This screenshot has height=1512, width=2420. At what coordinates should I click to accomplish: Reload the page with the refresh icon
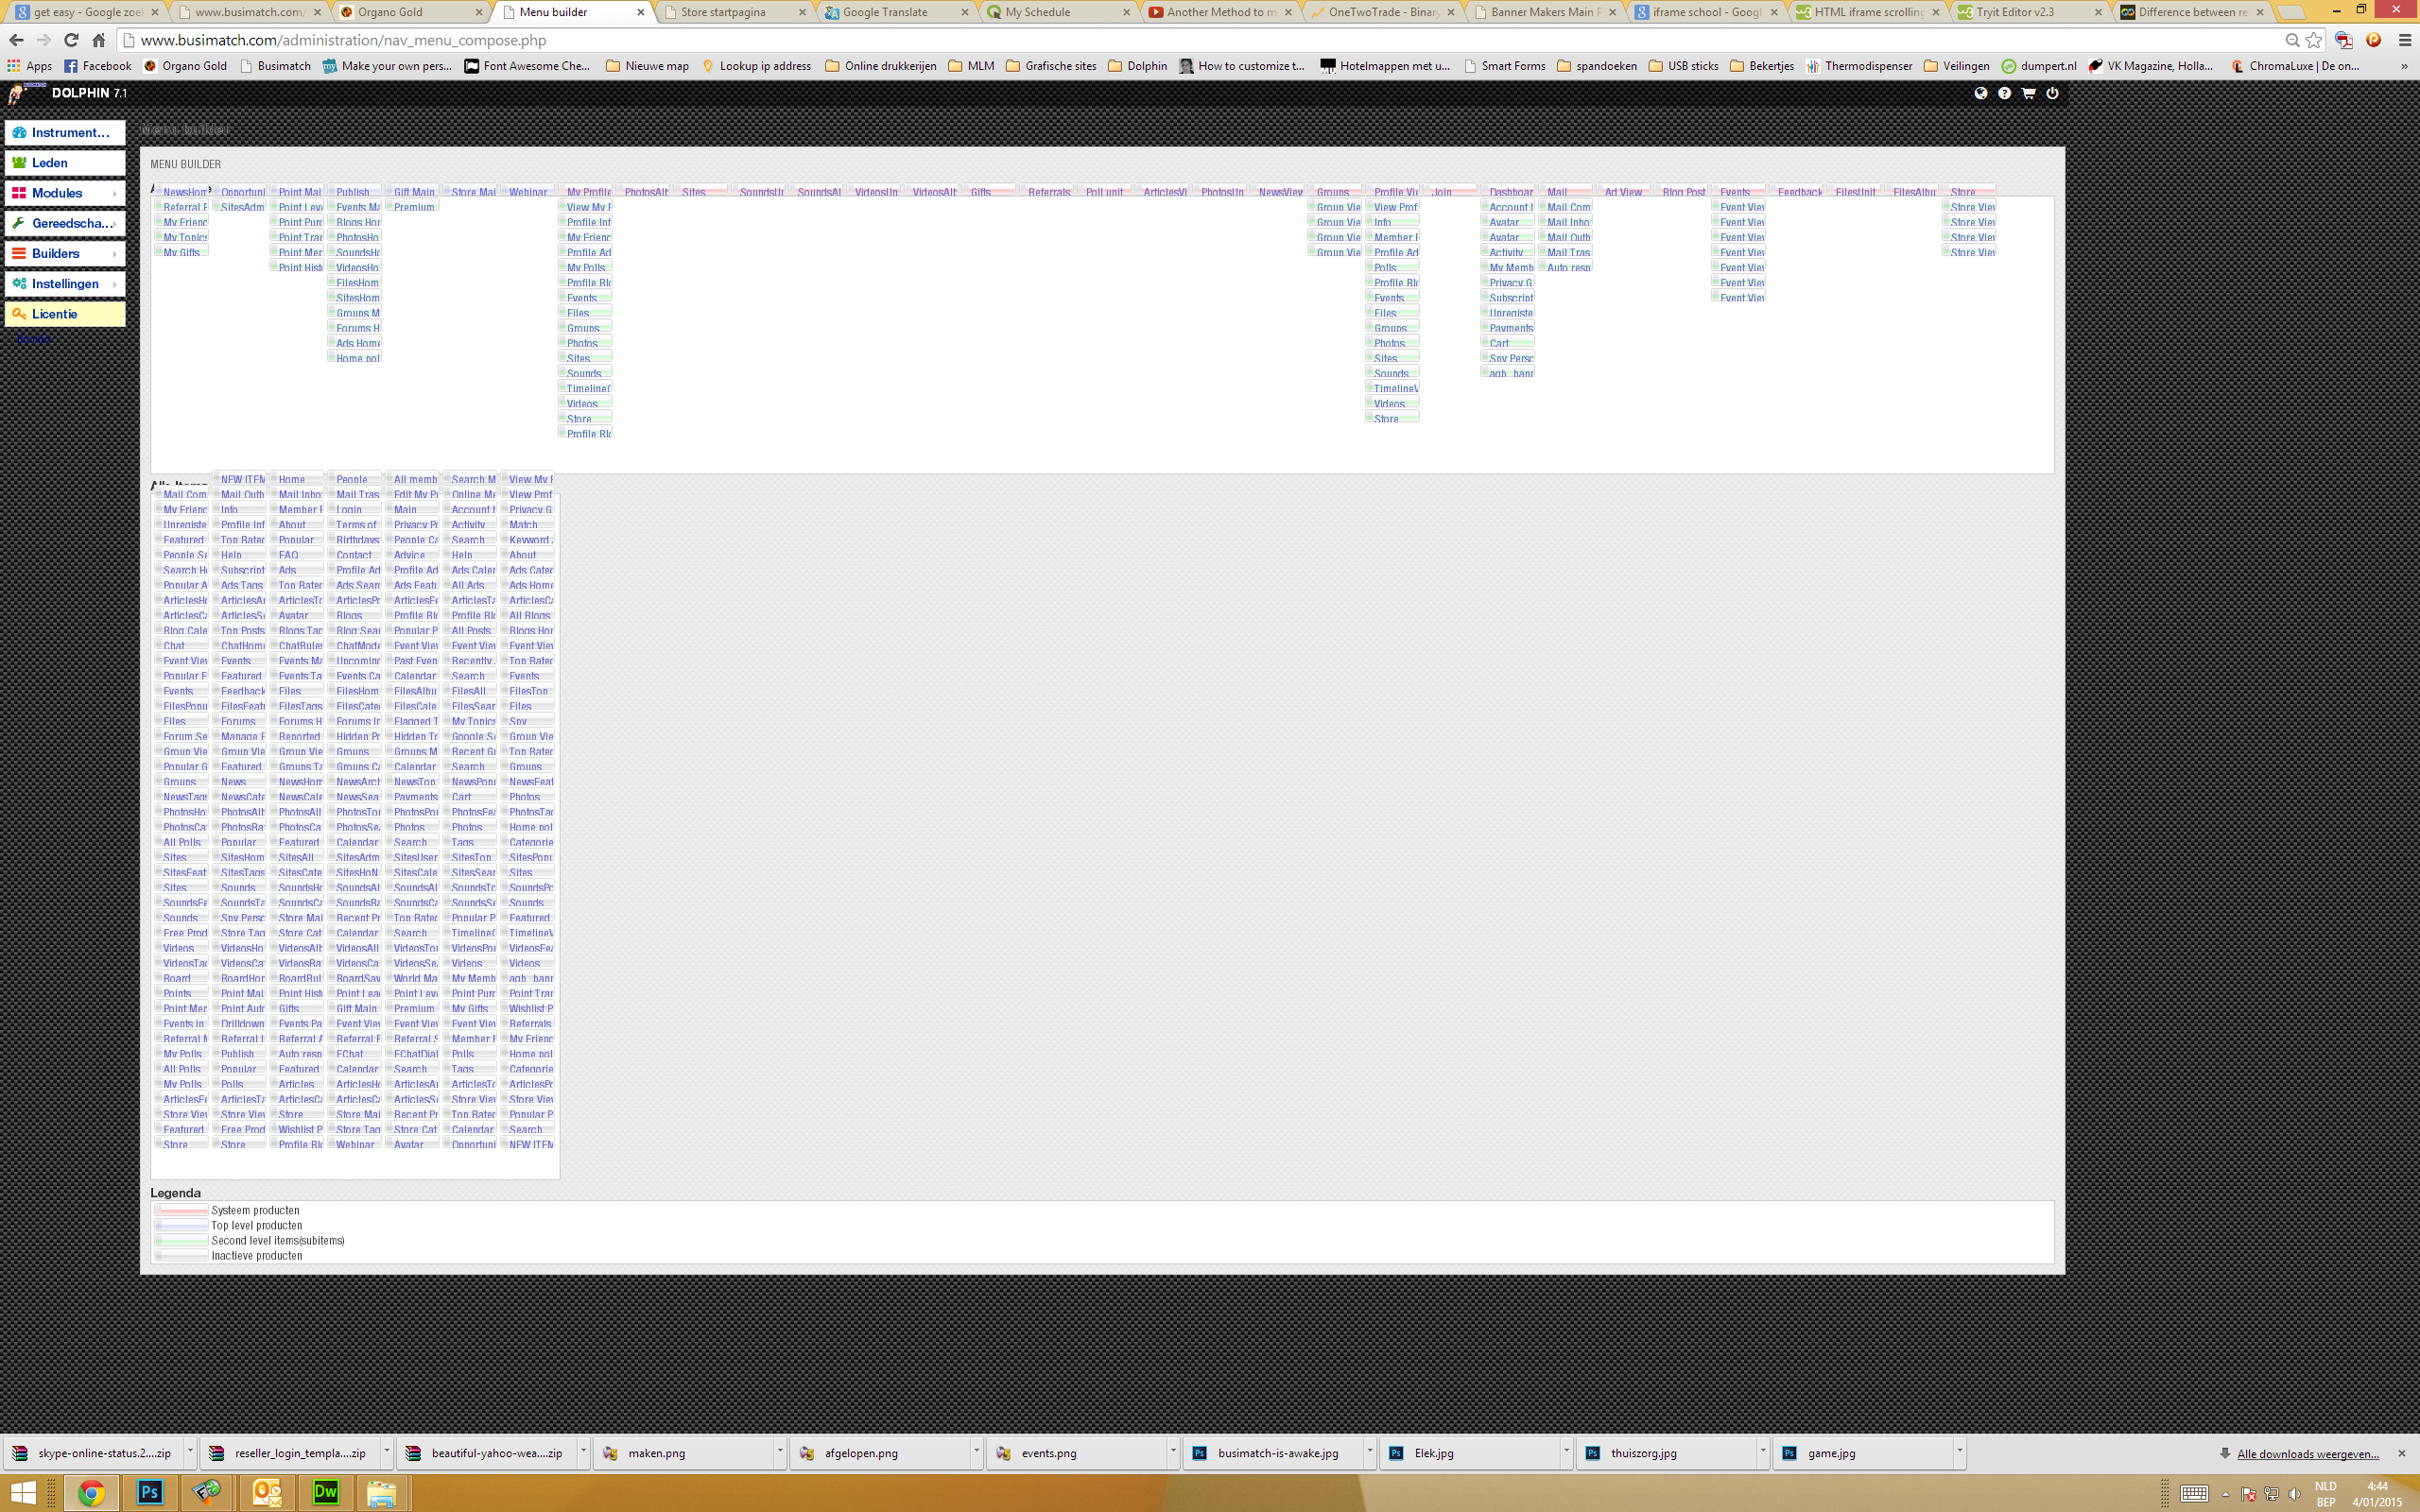(x=71, y=40)
